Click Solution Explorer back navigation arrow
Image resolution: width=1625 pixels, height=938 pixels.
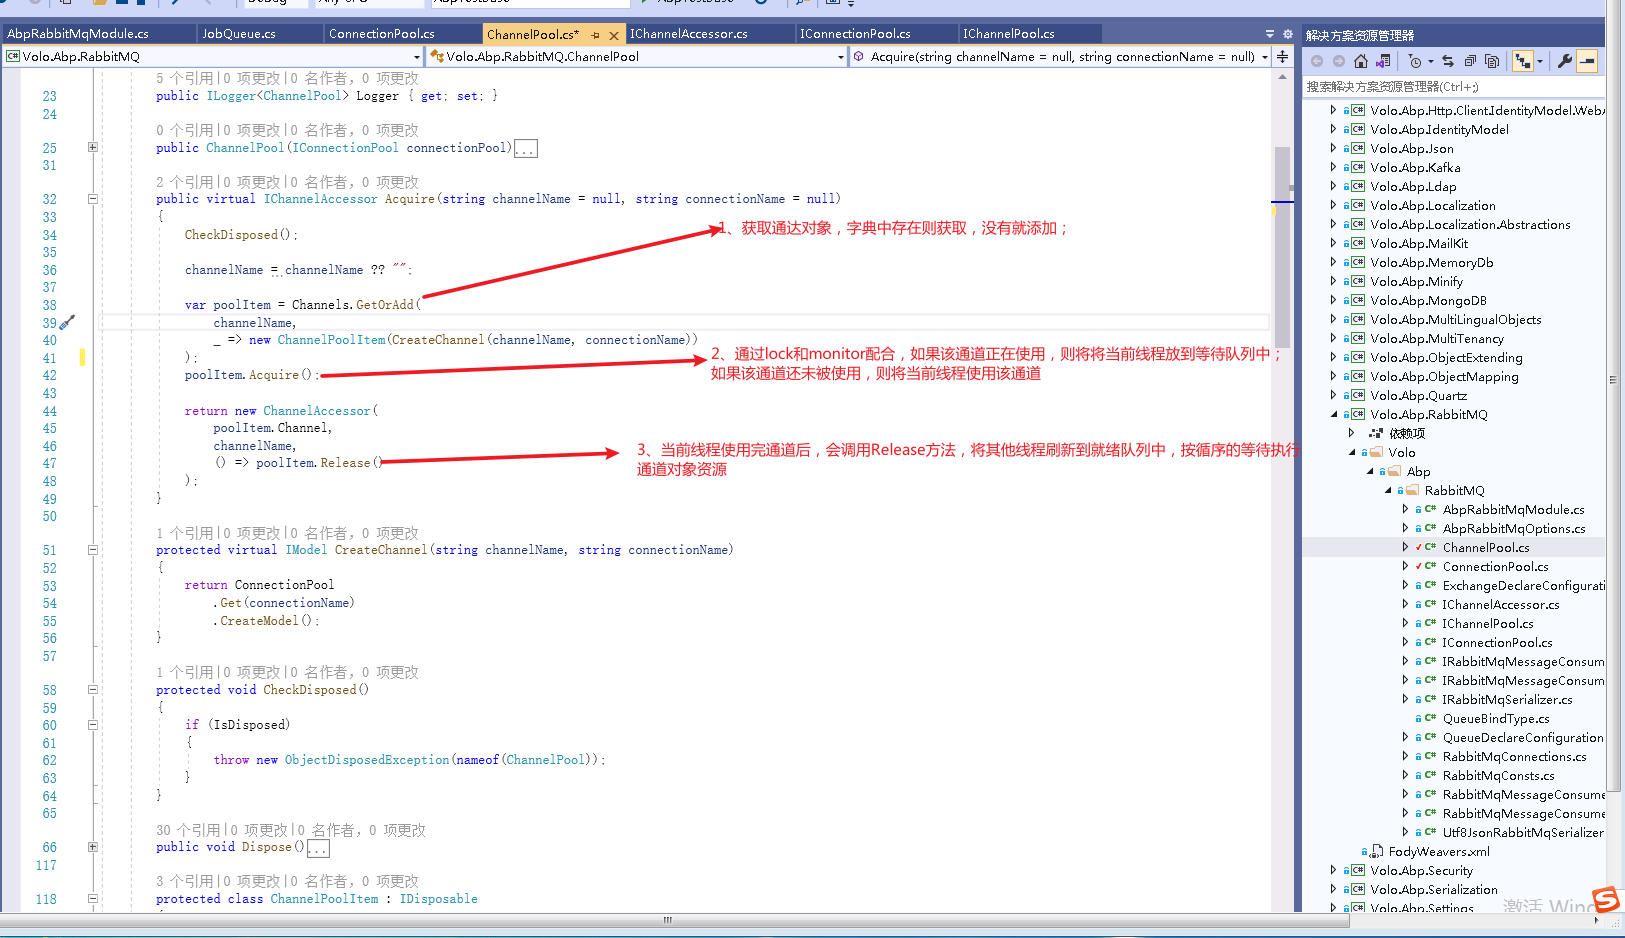tap(1317, 61)
